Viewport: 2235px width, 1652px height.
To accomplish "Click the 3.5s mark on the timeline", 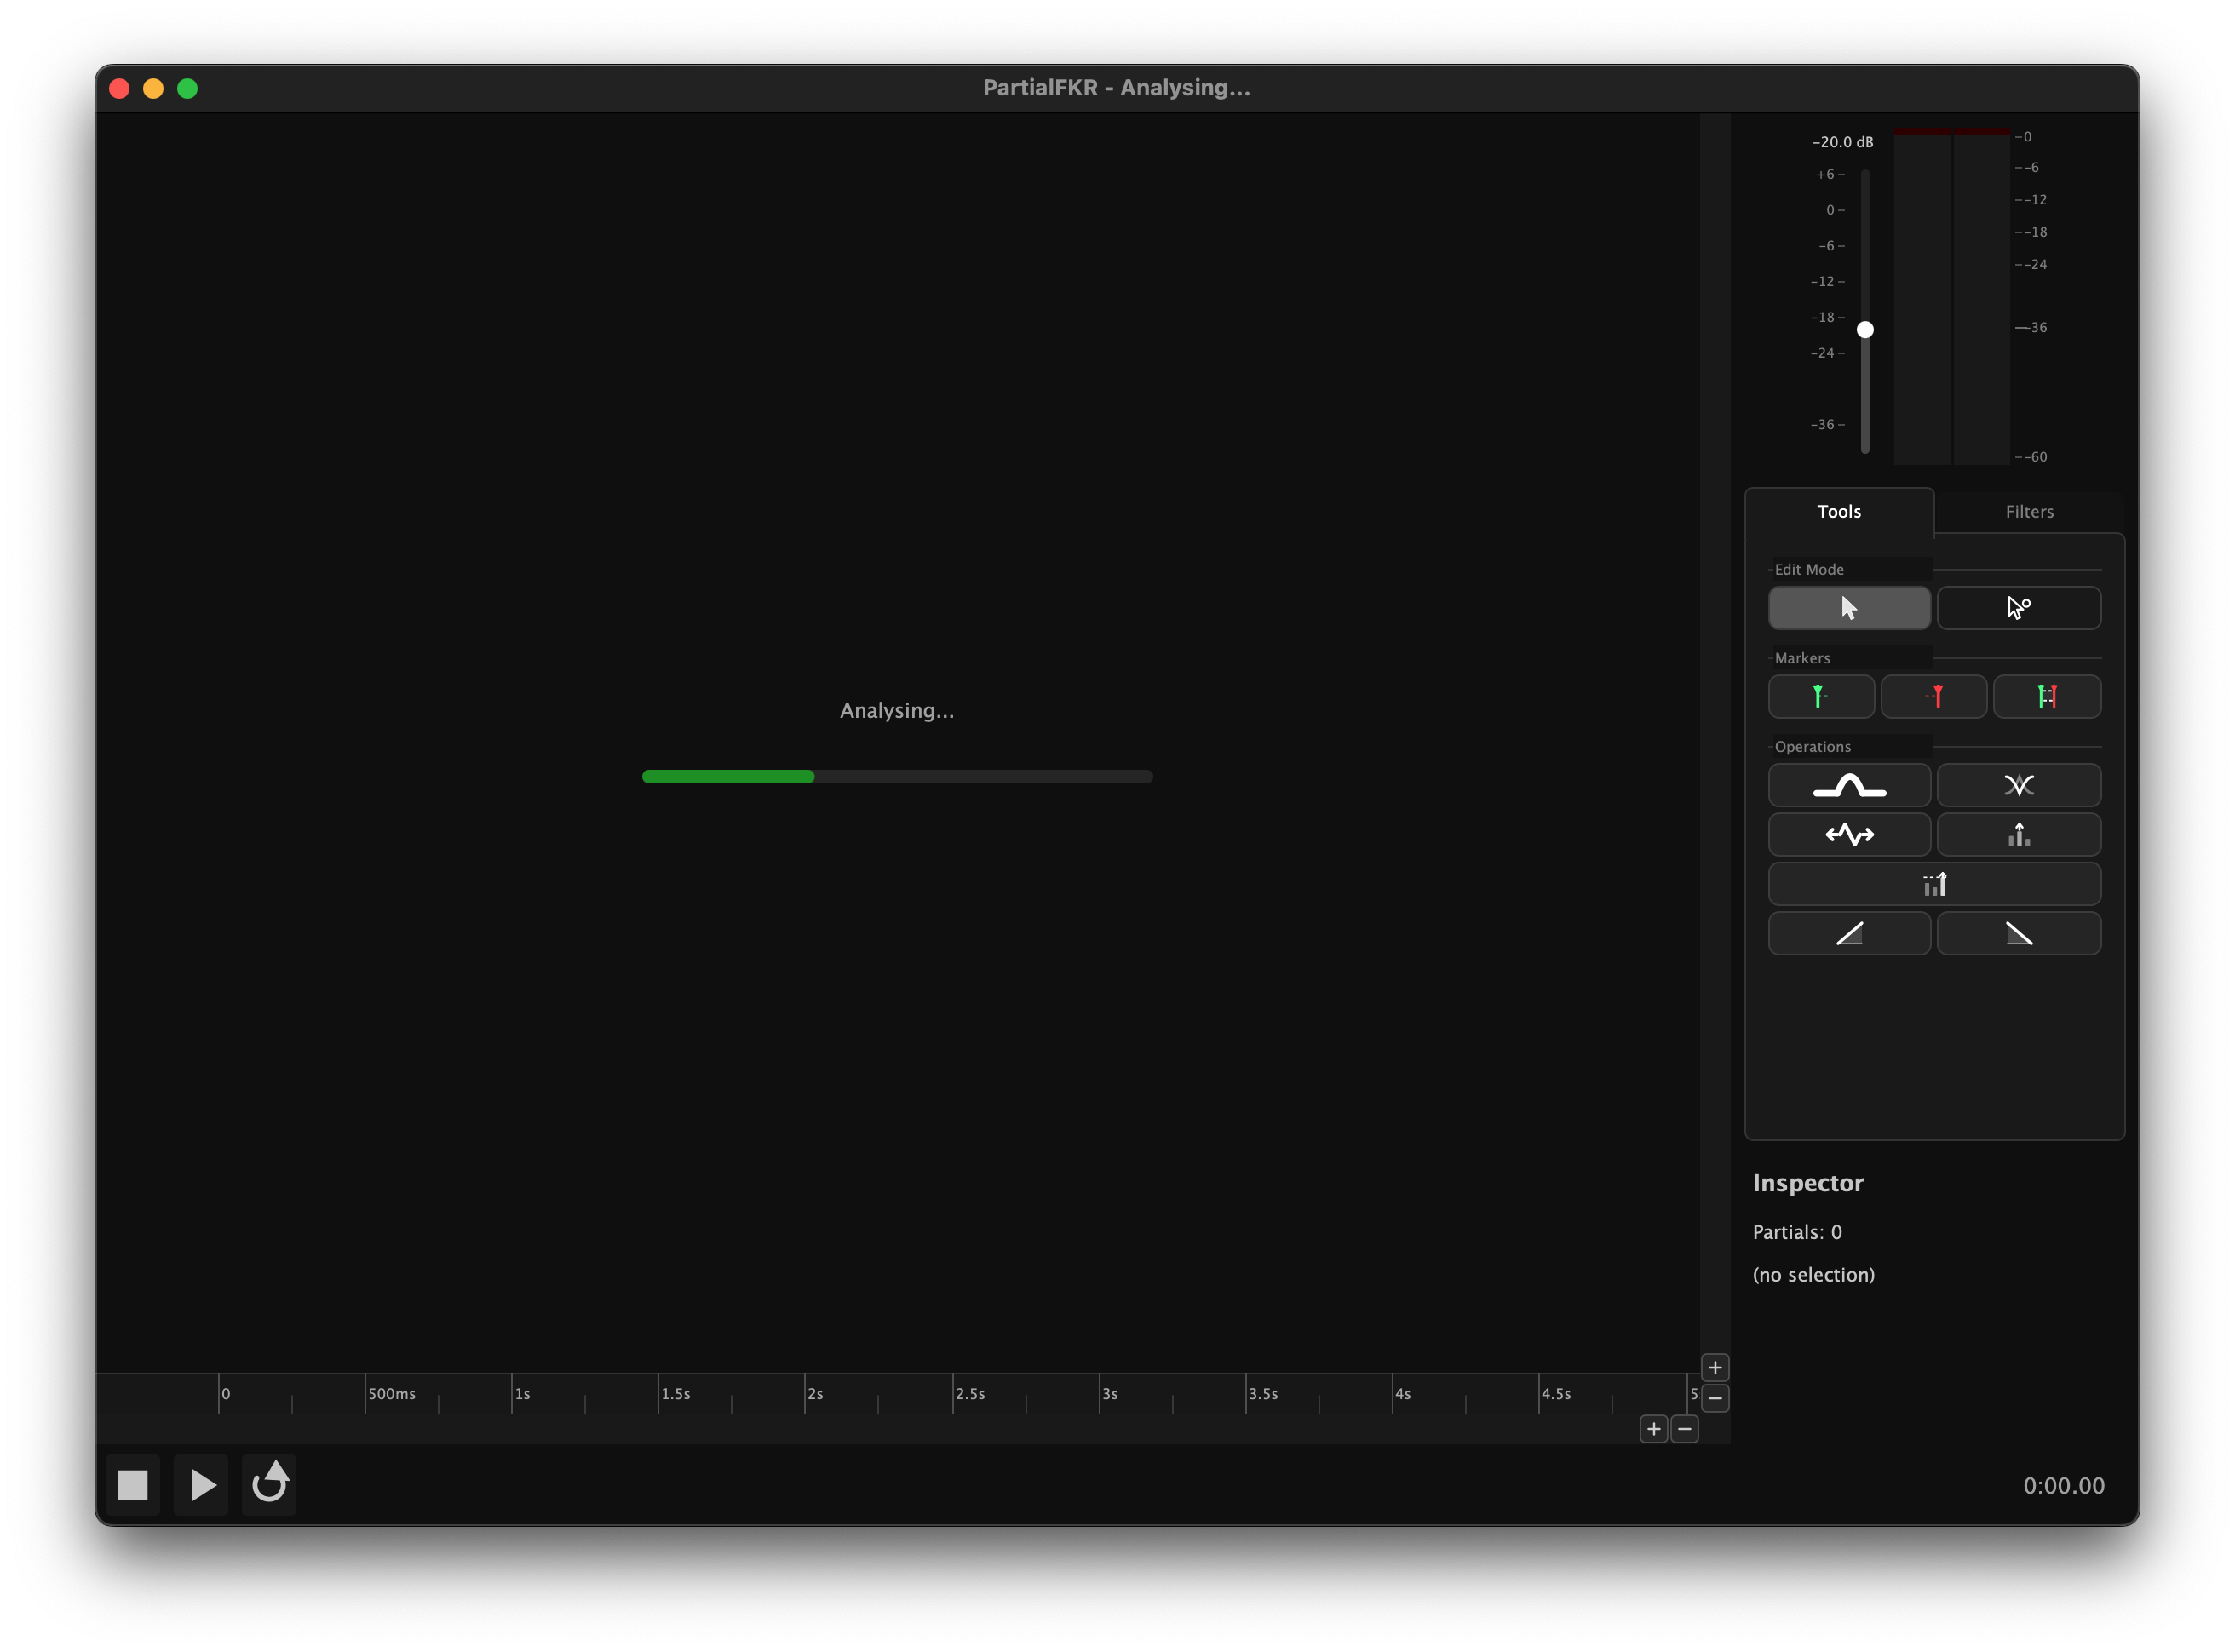I will pyautogui.click(x=1262, y=1393).
